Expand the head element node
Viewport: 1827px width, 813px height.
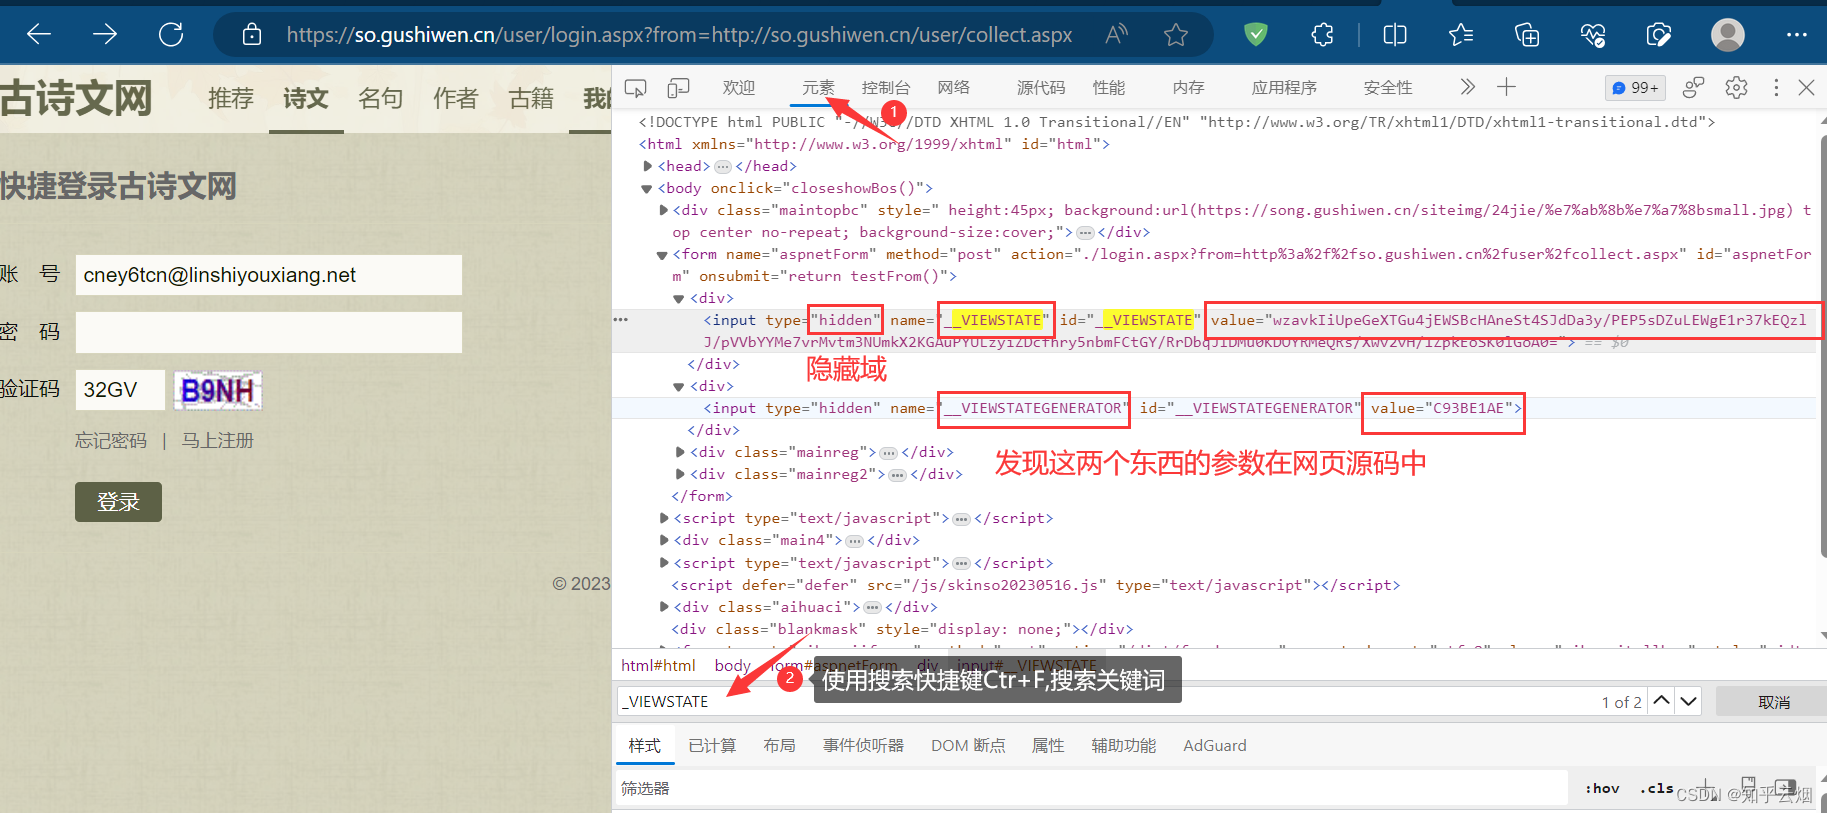coord(648,166)
